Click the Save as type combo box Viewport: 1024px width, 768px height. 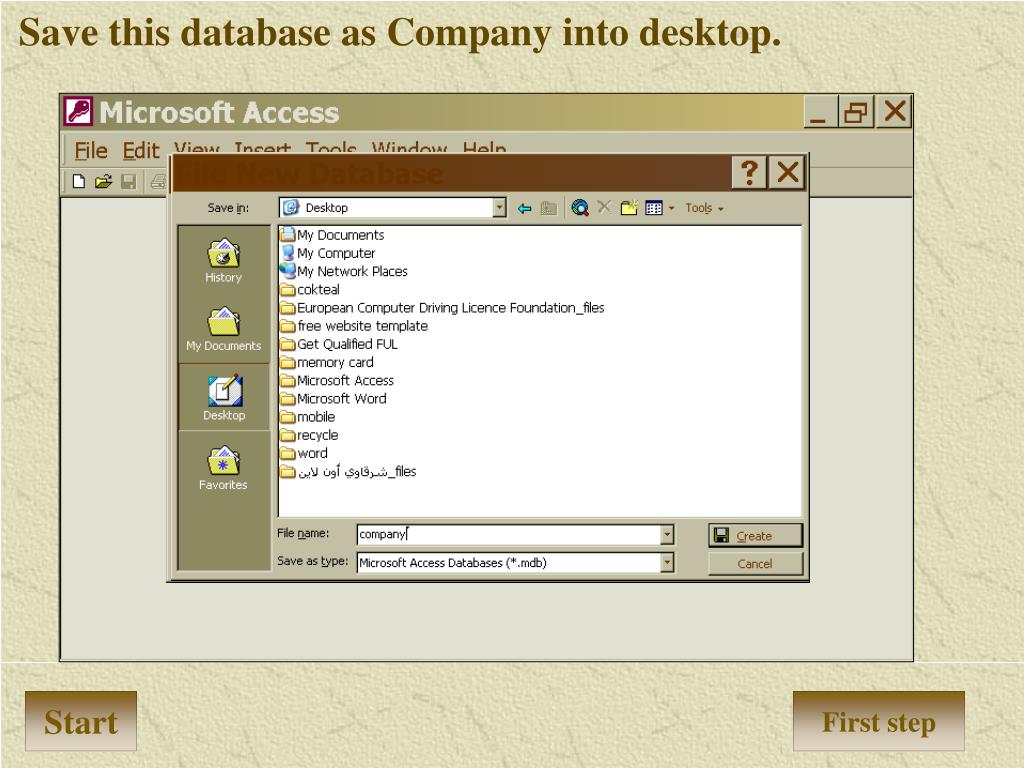pos(515,562)
